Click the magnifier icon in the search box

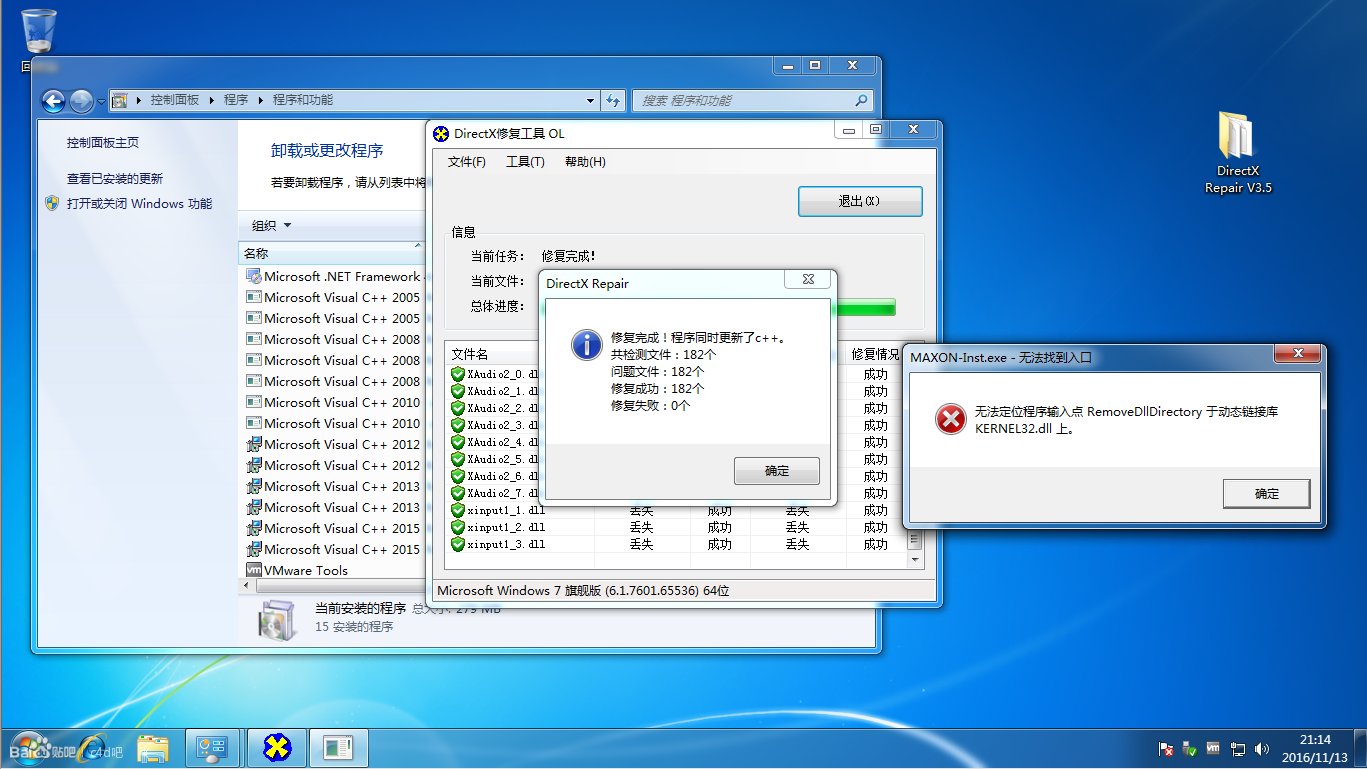tap(861, 100)
